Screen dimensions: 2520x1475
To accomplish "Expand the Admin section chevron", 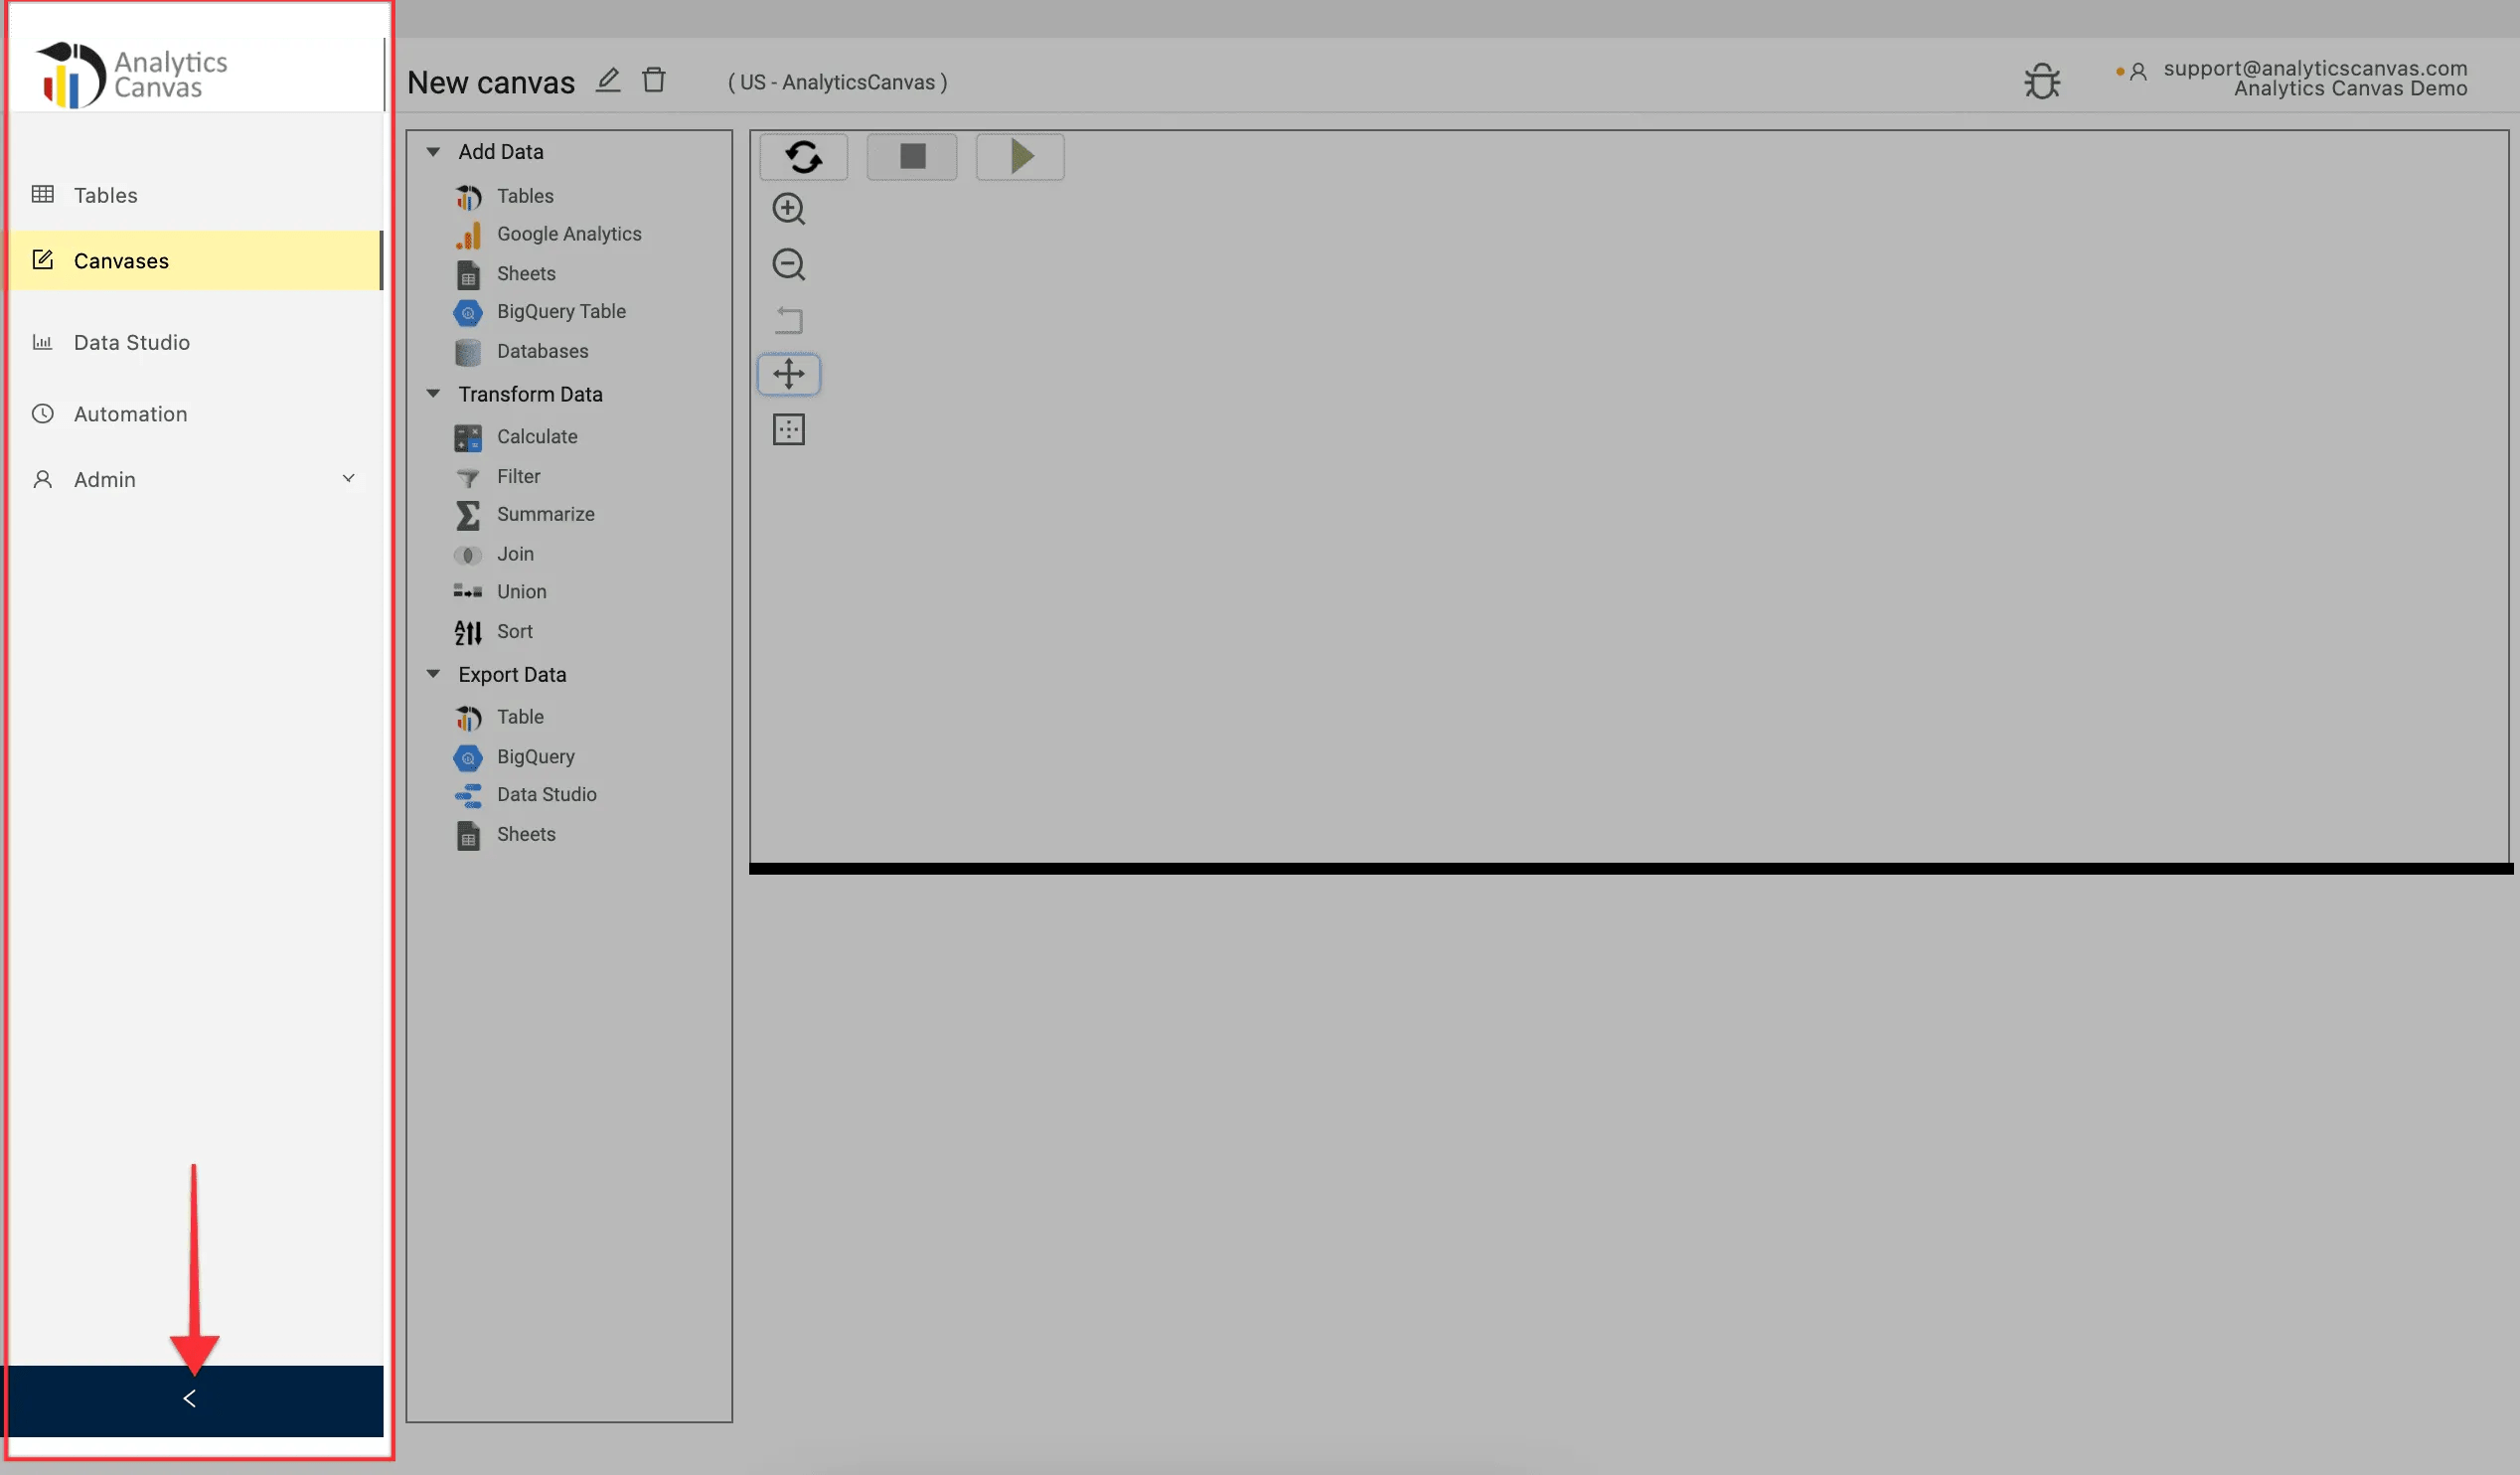I will click(x=348, y=478).
